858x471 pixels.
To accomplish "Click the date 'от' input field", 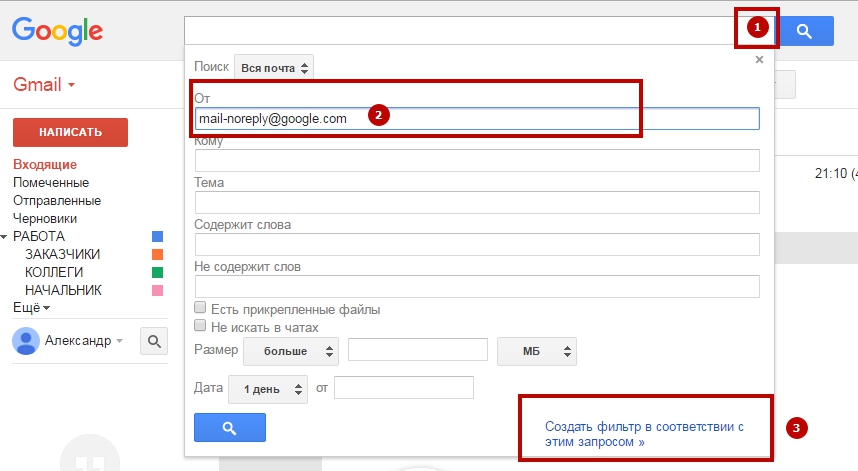I will coord(404,387).
